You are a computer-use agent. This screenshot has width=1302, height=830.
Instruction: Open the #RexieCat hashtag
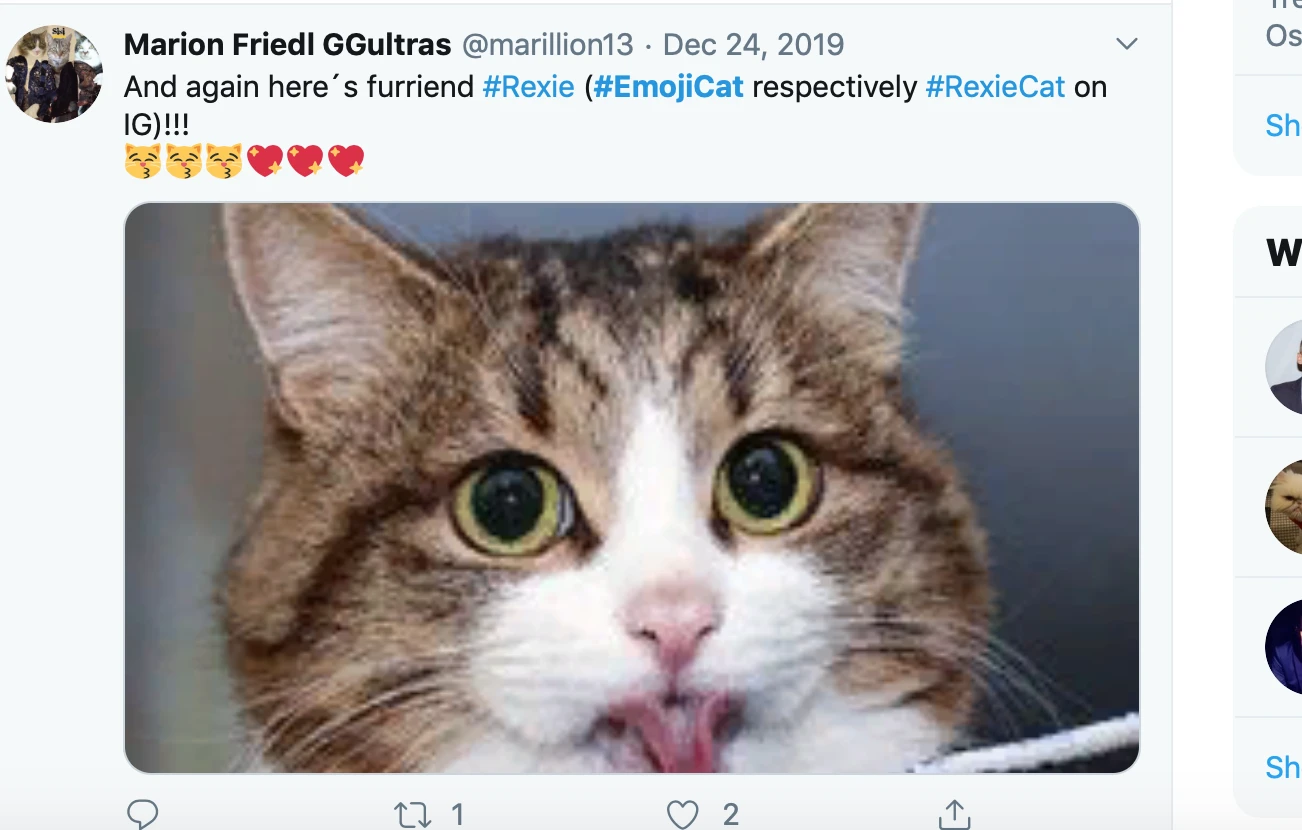[995, 87]
